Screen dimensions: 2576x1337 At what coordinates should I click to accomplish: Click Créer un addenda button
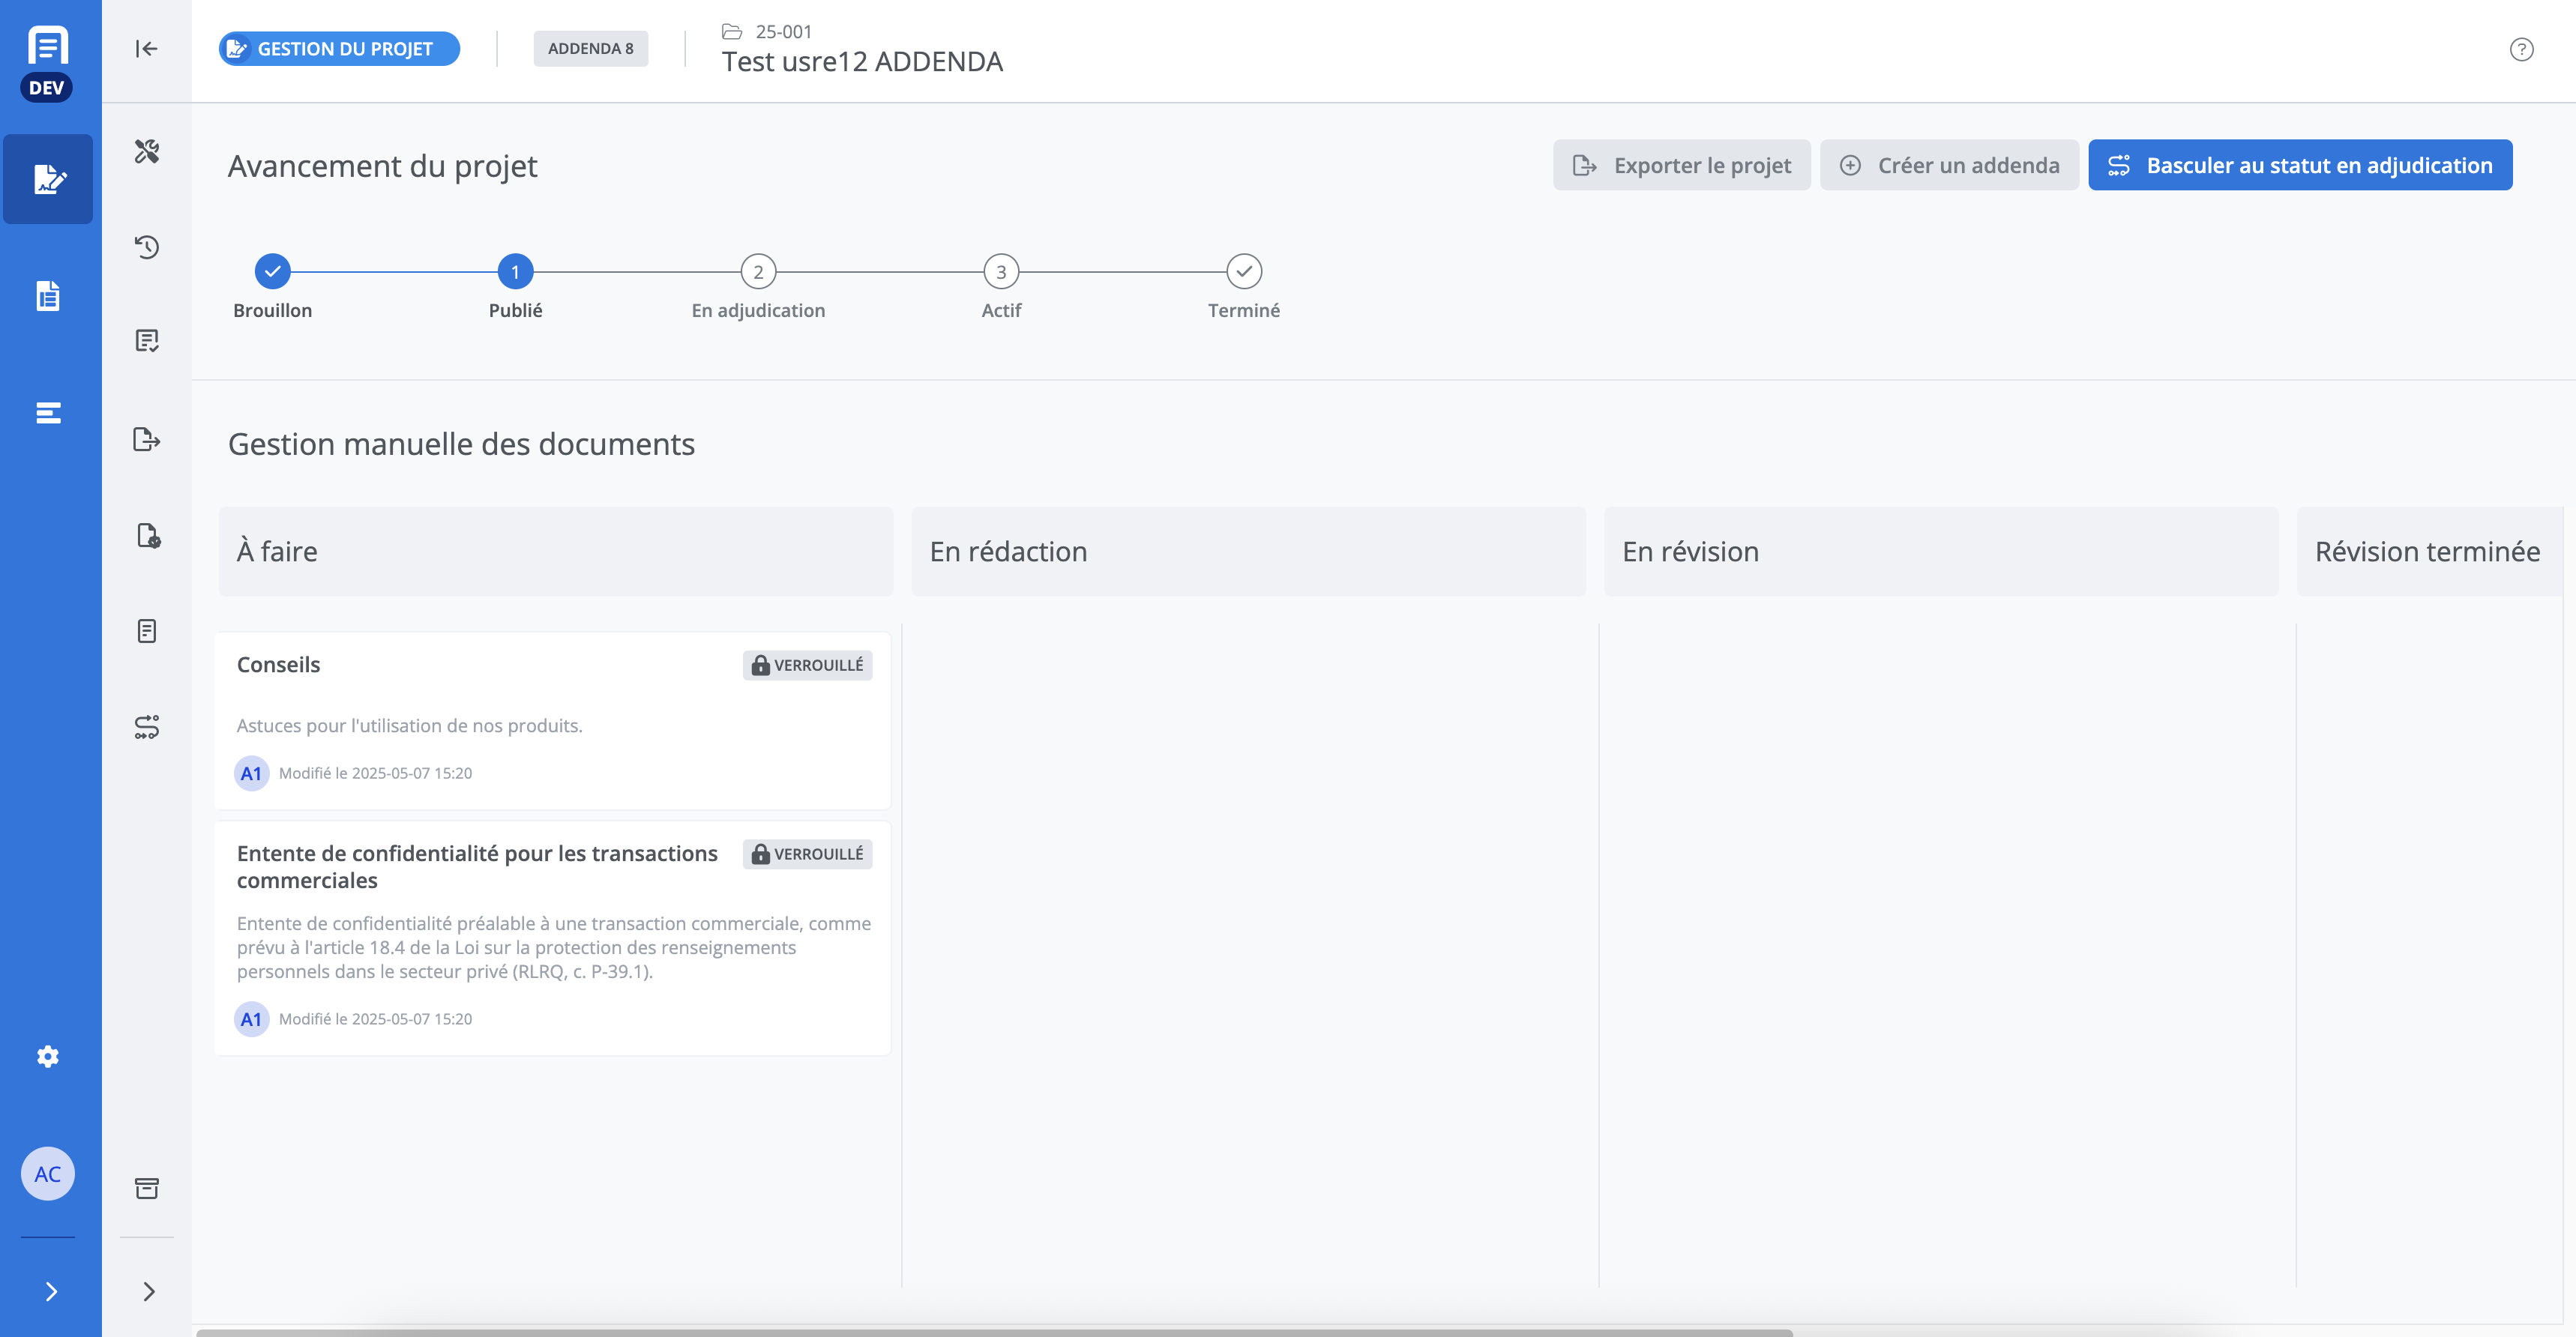pos(1949,165)
